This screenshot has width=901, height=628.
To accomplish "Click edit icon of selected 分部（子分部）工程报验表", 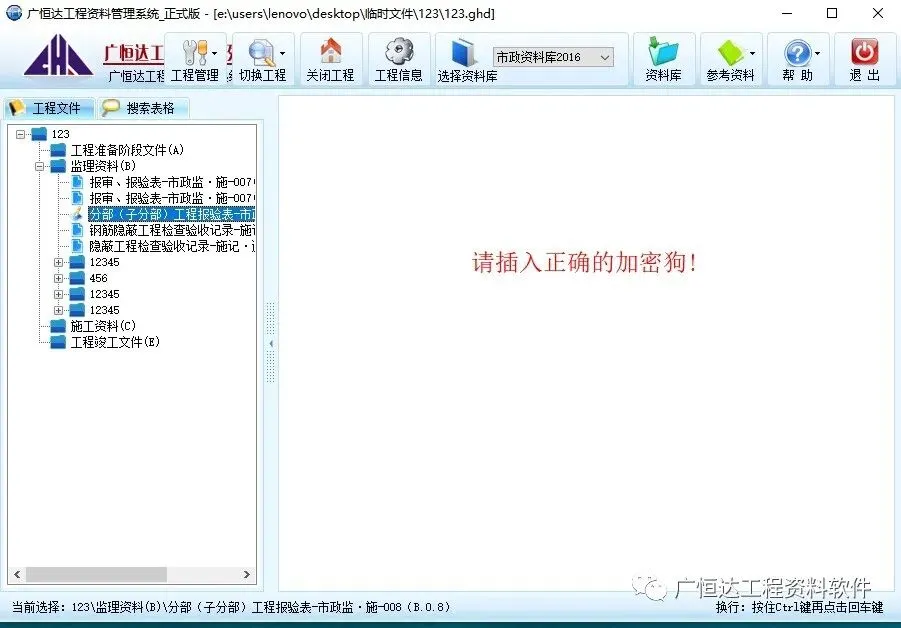I will point(77,214).
